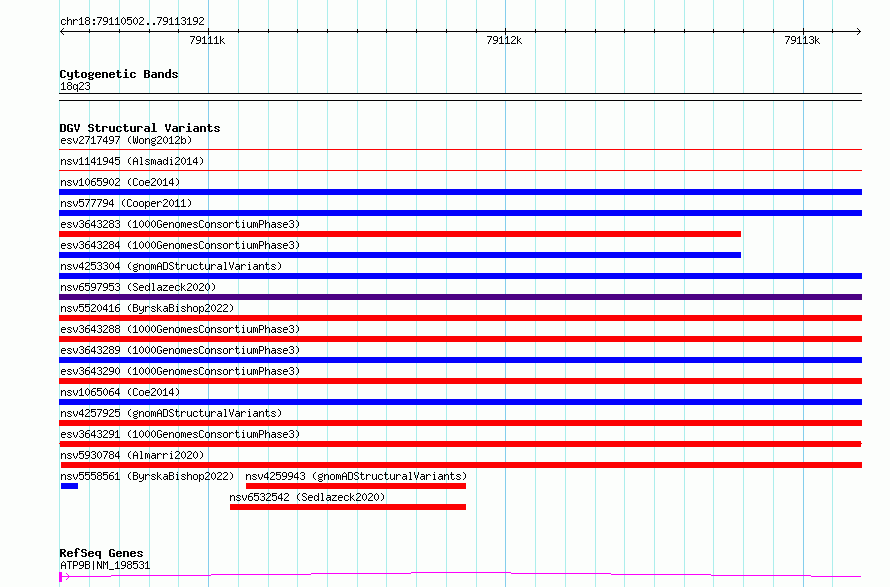
Task: Select the blue nsv1065902 variant bar
Action: pos(460,192)
